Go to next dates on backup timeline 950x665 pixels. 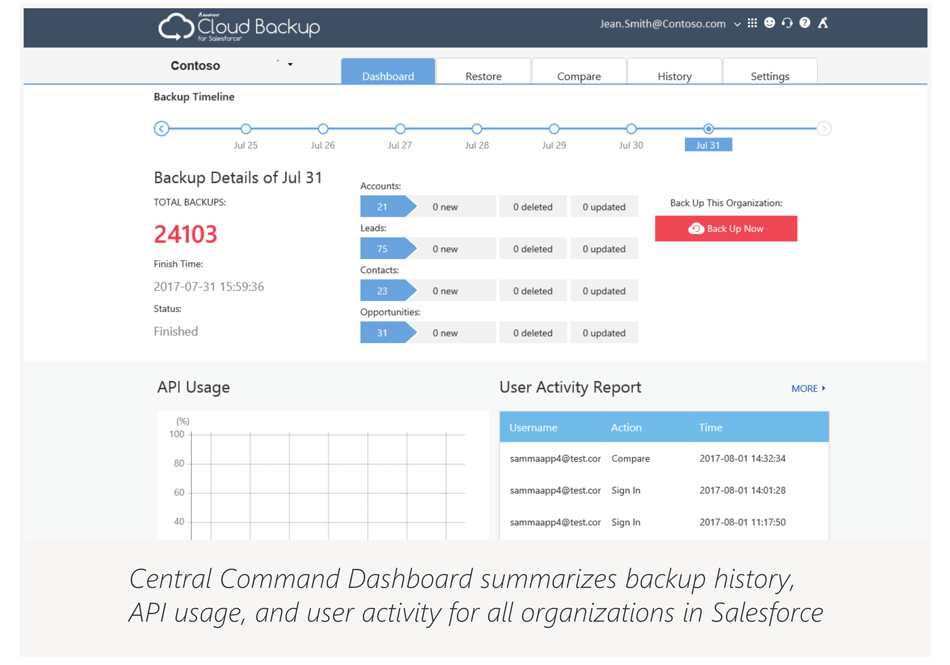(x=824, y=128)
